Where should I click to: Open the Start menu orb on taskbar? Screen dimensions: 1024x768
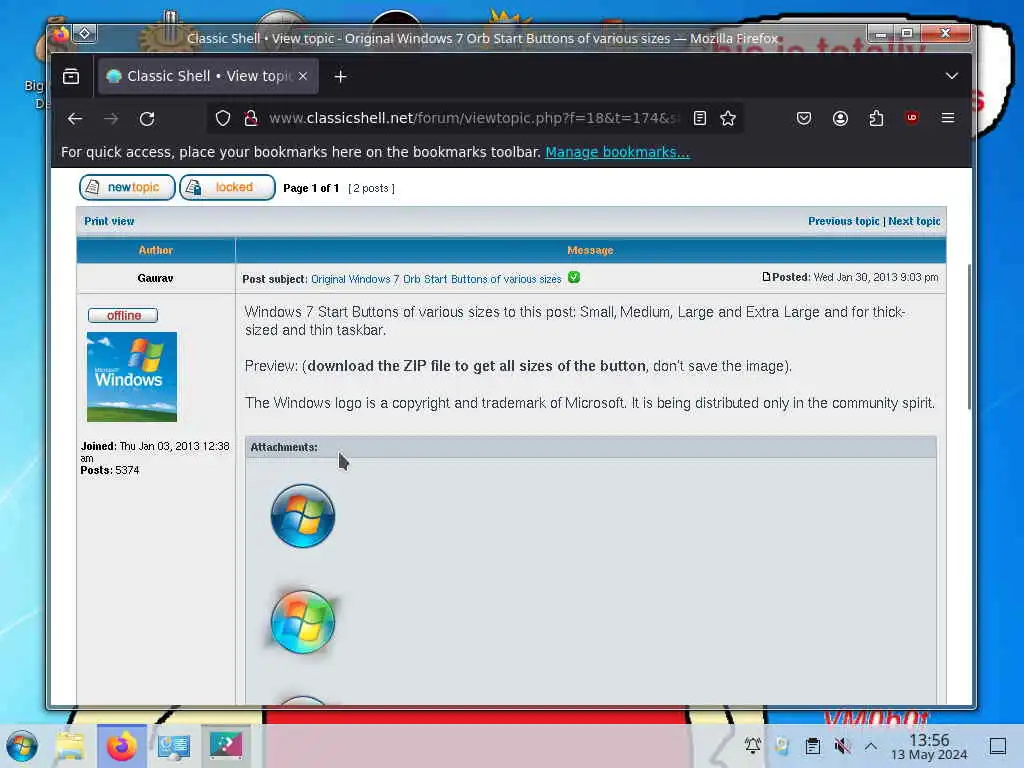click(22, 746)
